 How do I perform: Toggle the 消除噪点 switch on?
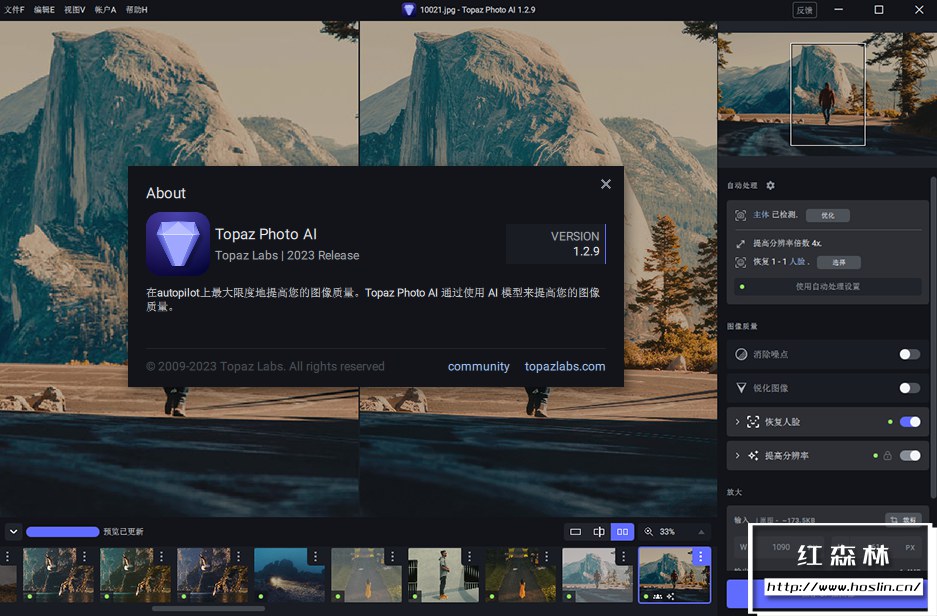click(x=910, y=354)
